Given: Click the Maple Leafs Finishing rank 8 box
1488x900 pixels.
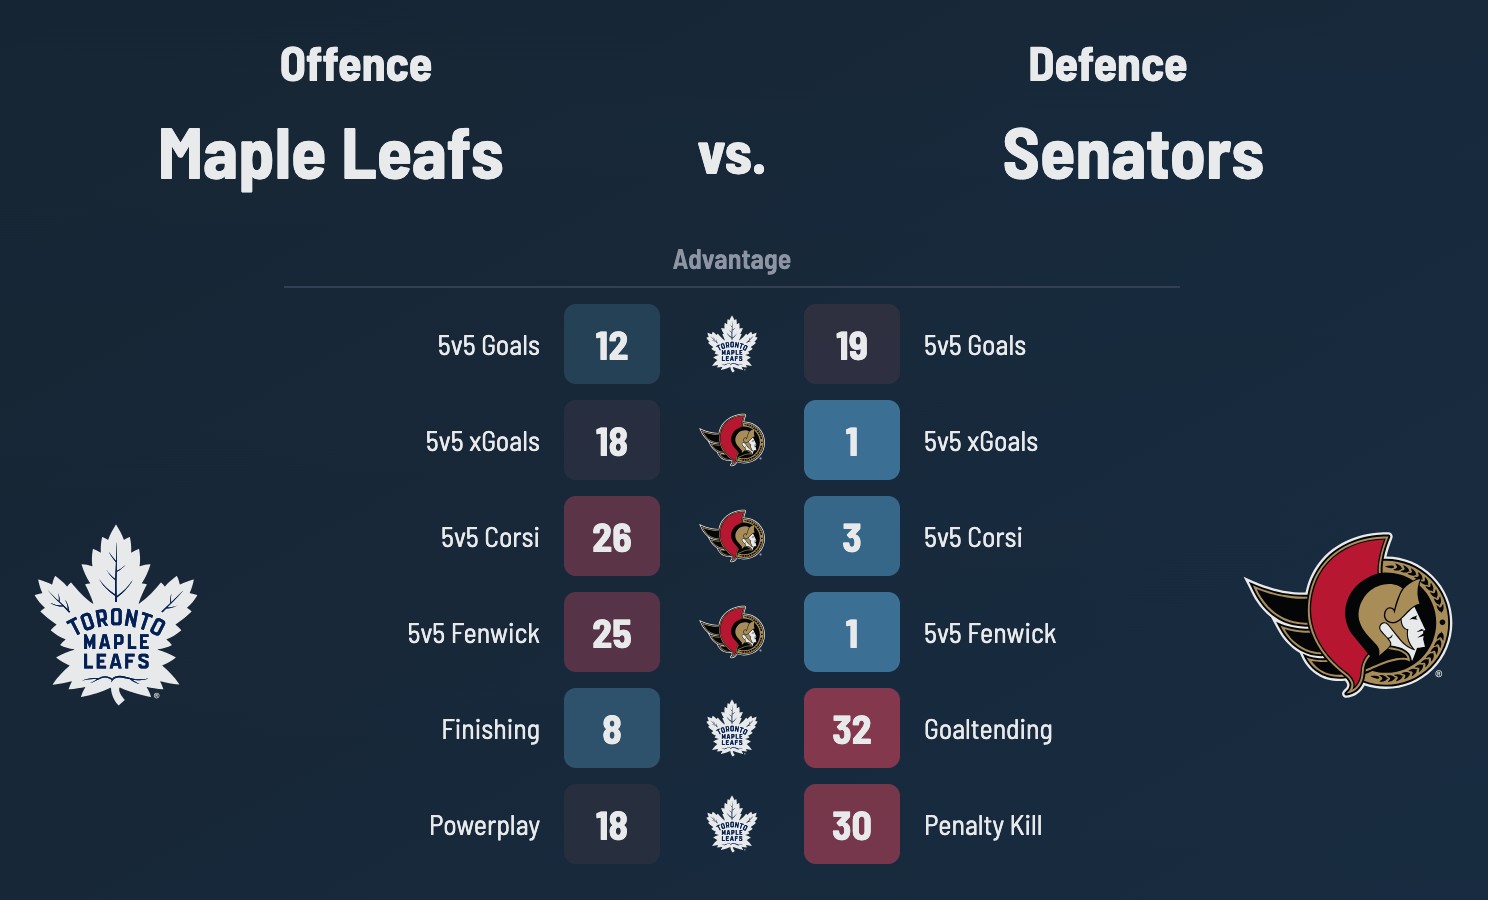Looking at the screenshot, I should point(612,729).
